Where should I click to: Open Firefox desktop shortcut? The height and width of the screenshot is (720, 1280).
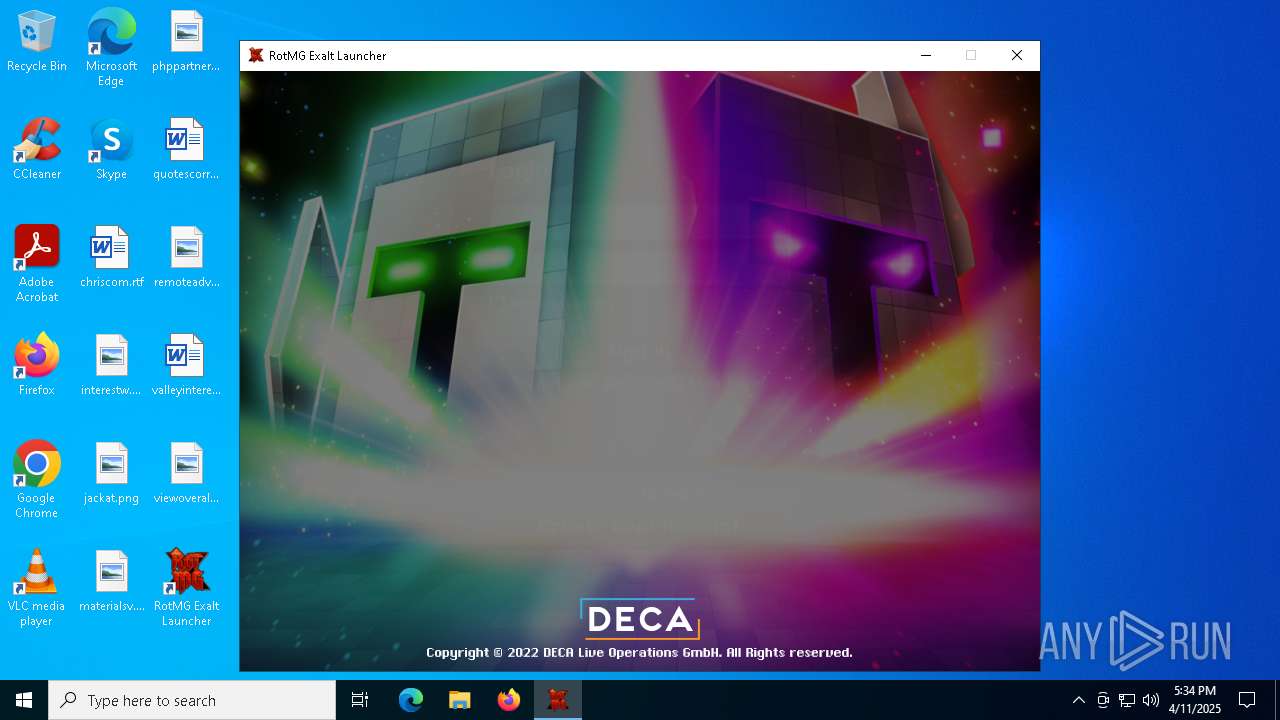(x=37, y=366)
